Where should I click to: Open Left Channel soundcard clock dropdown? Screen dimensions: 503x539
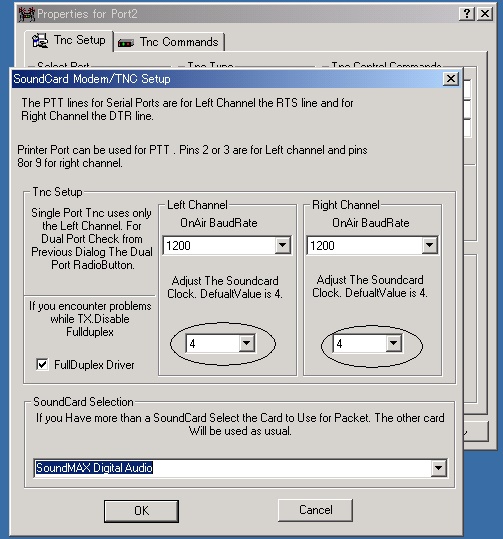tap(247, 343)
